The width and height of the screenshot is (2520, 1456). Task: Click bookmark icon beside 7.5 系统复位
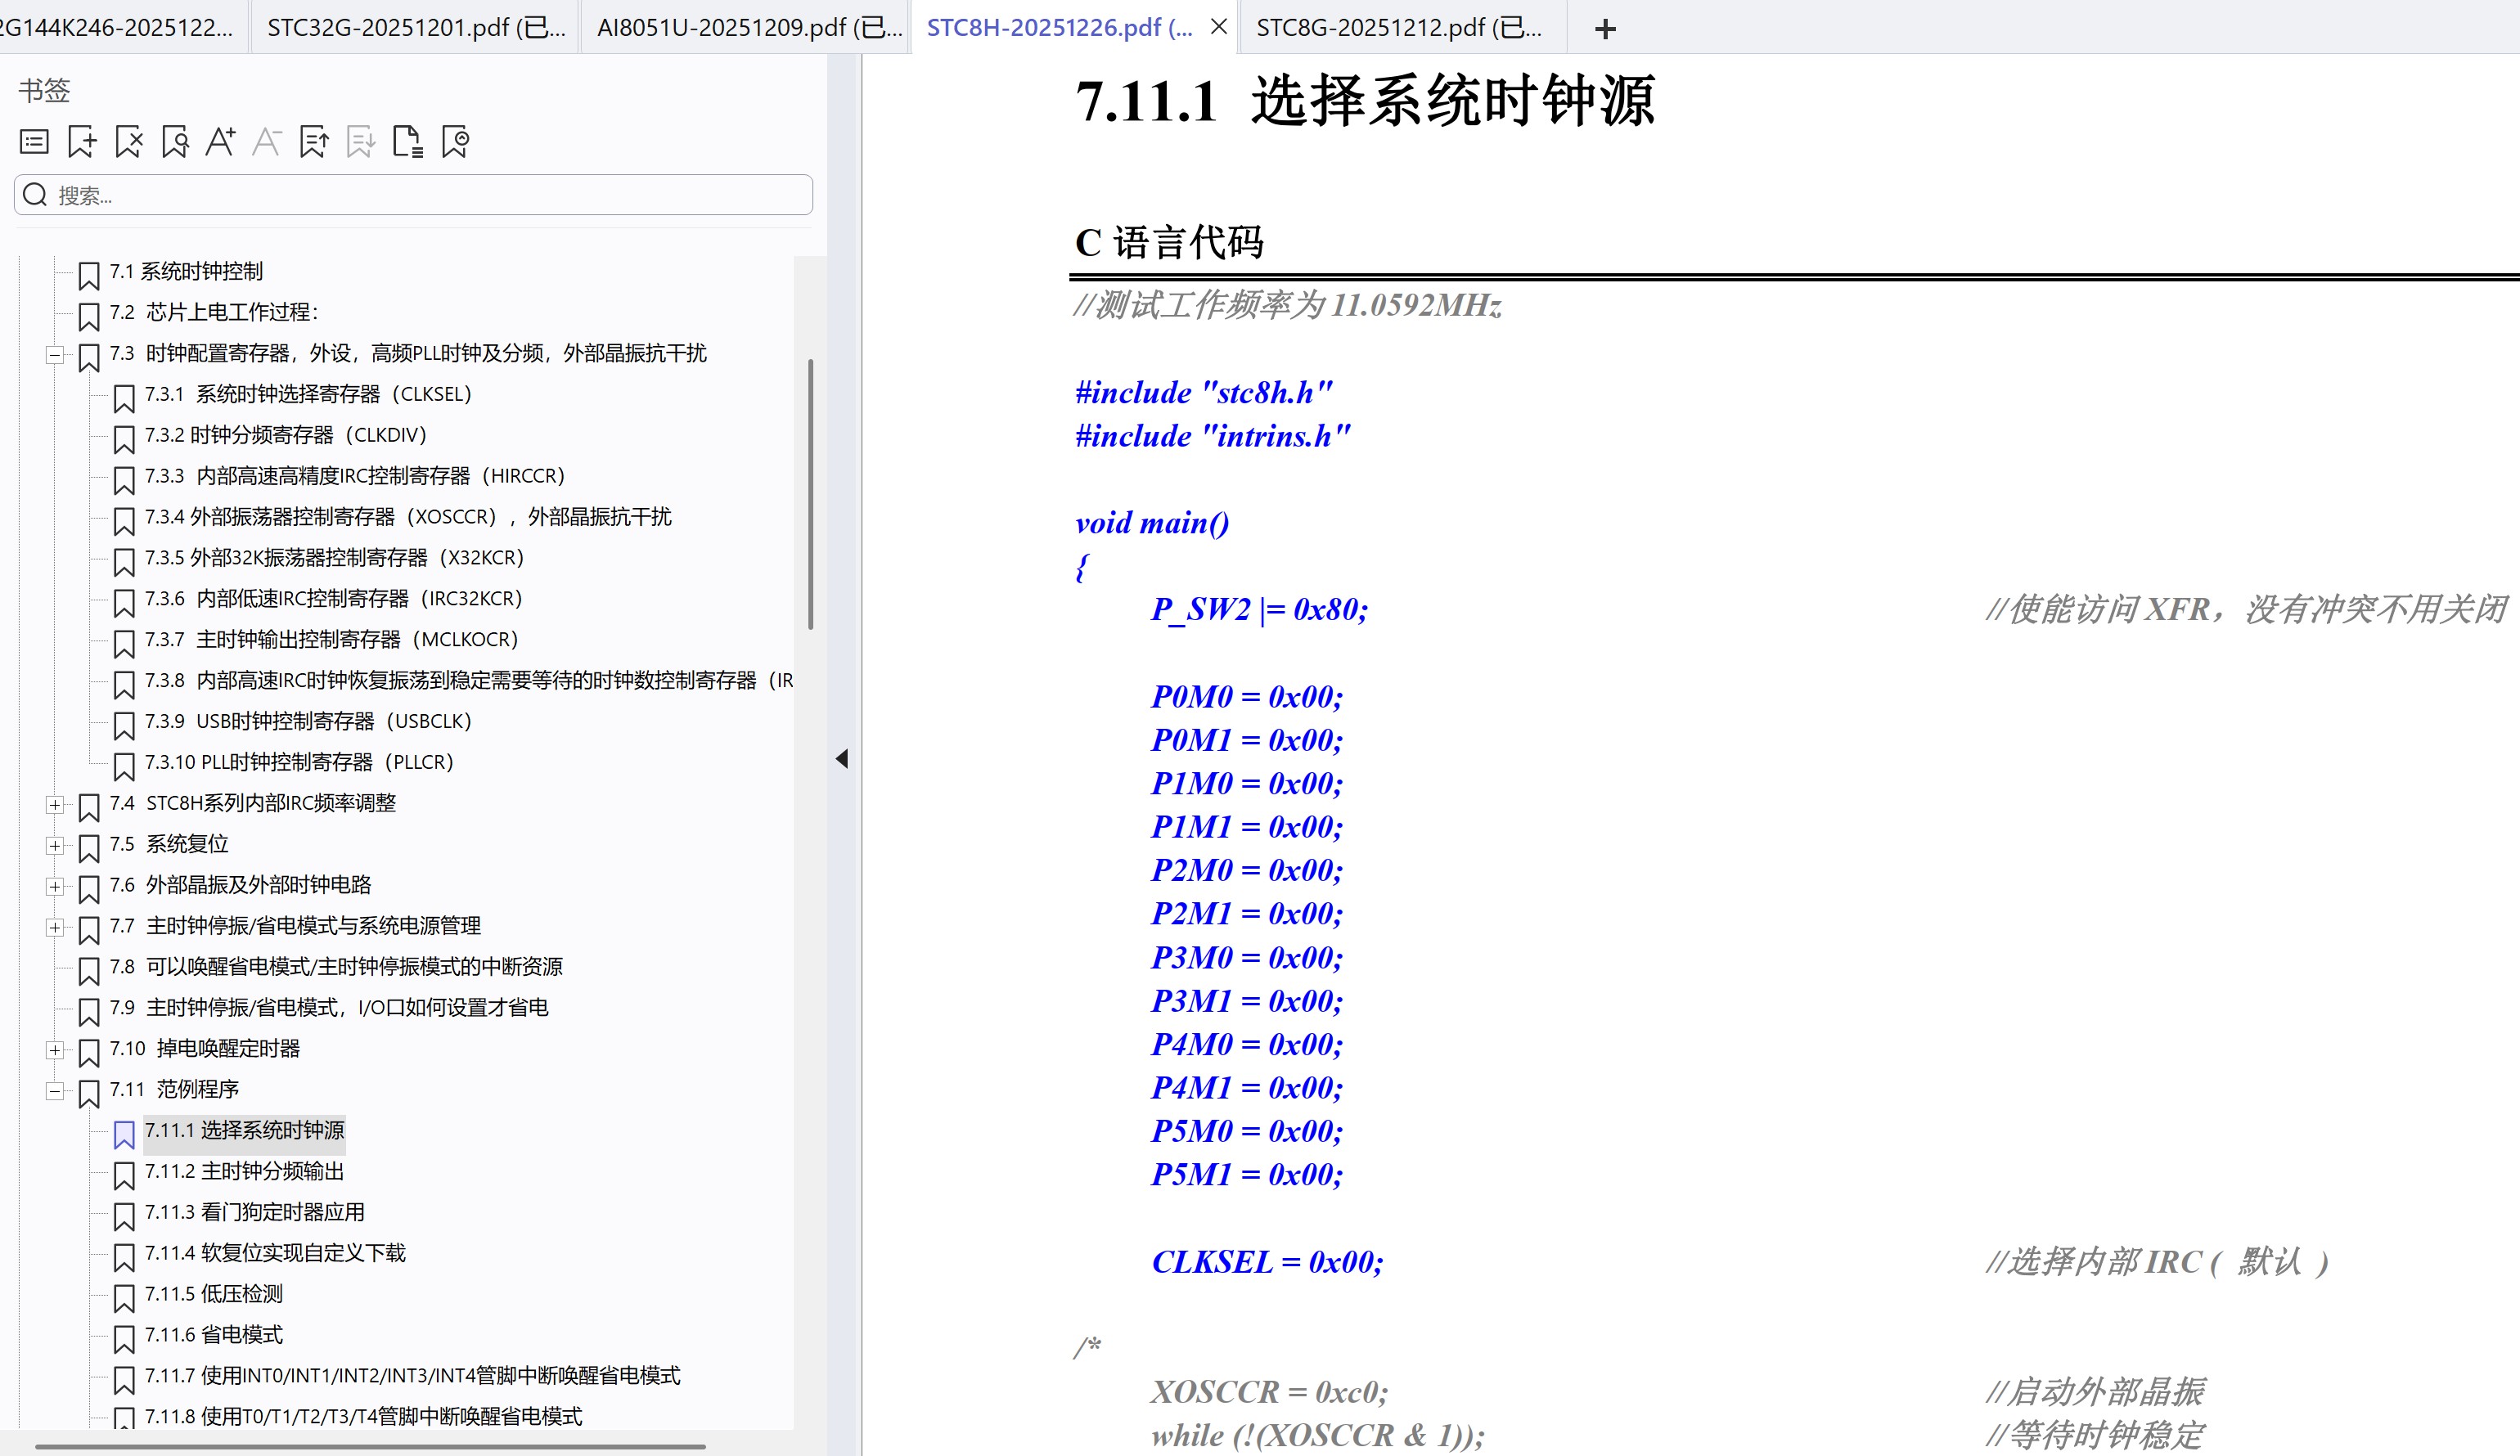click(x=89, y=848)
